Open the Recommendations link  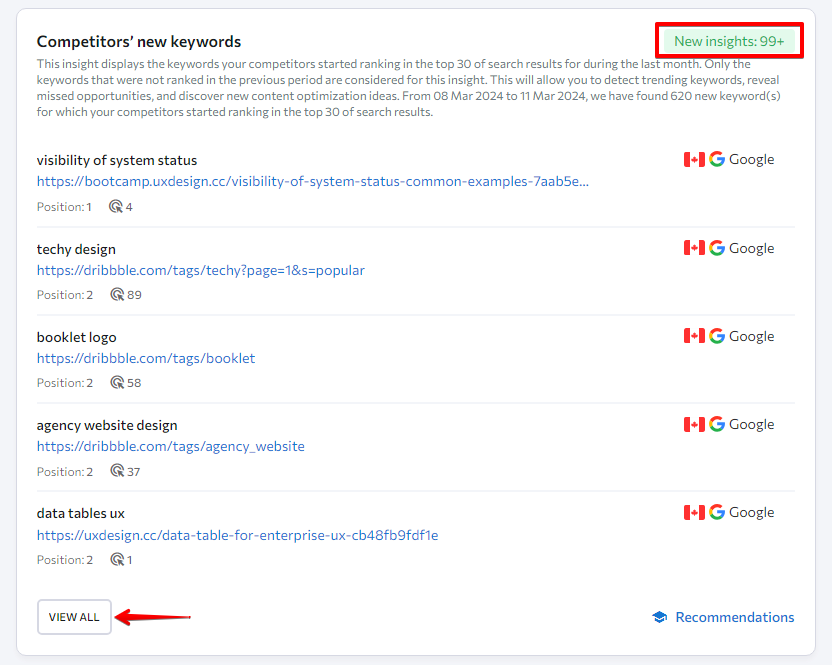point(734,617)
